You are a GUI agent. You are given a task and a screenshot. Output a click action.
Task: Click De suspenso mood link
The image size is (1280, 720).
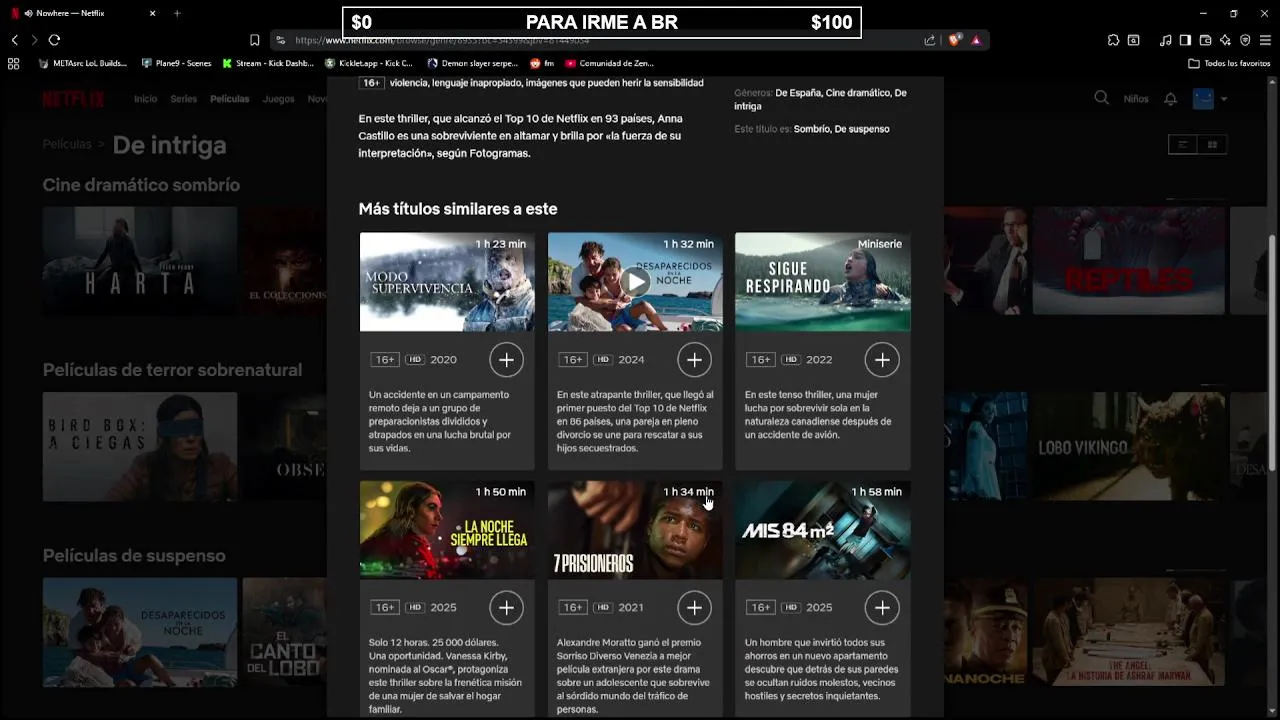(862, 129)
